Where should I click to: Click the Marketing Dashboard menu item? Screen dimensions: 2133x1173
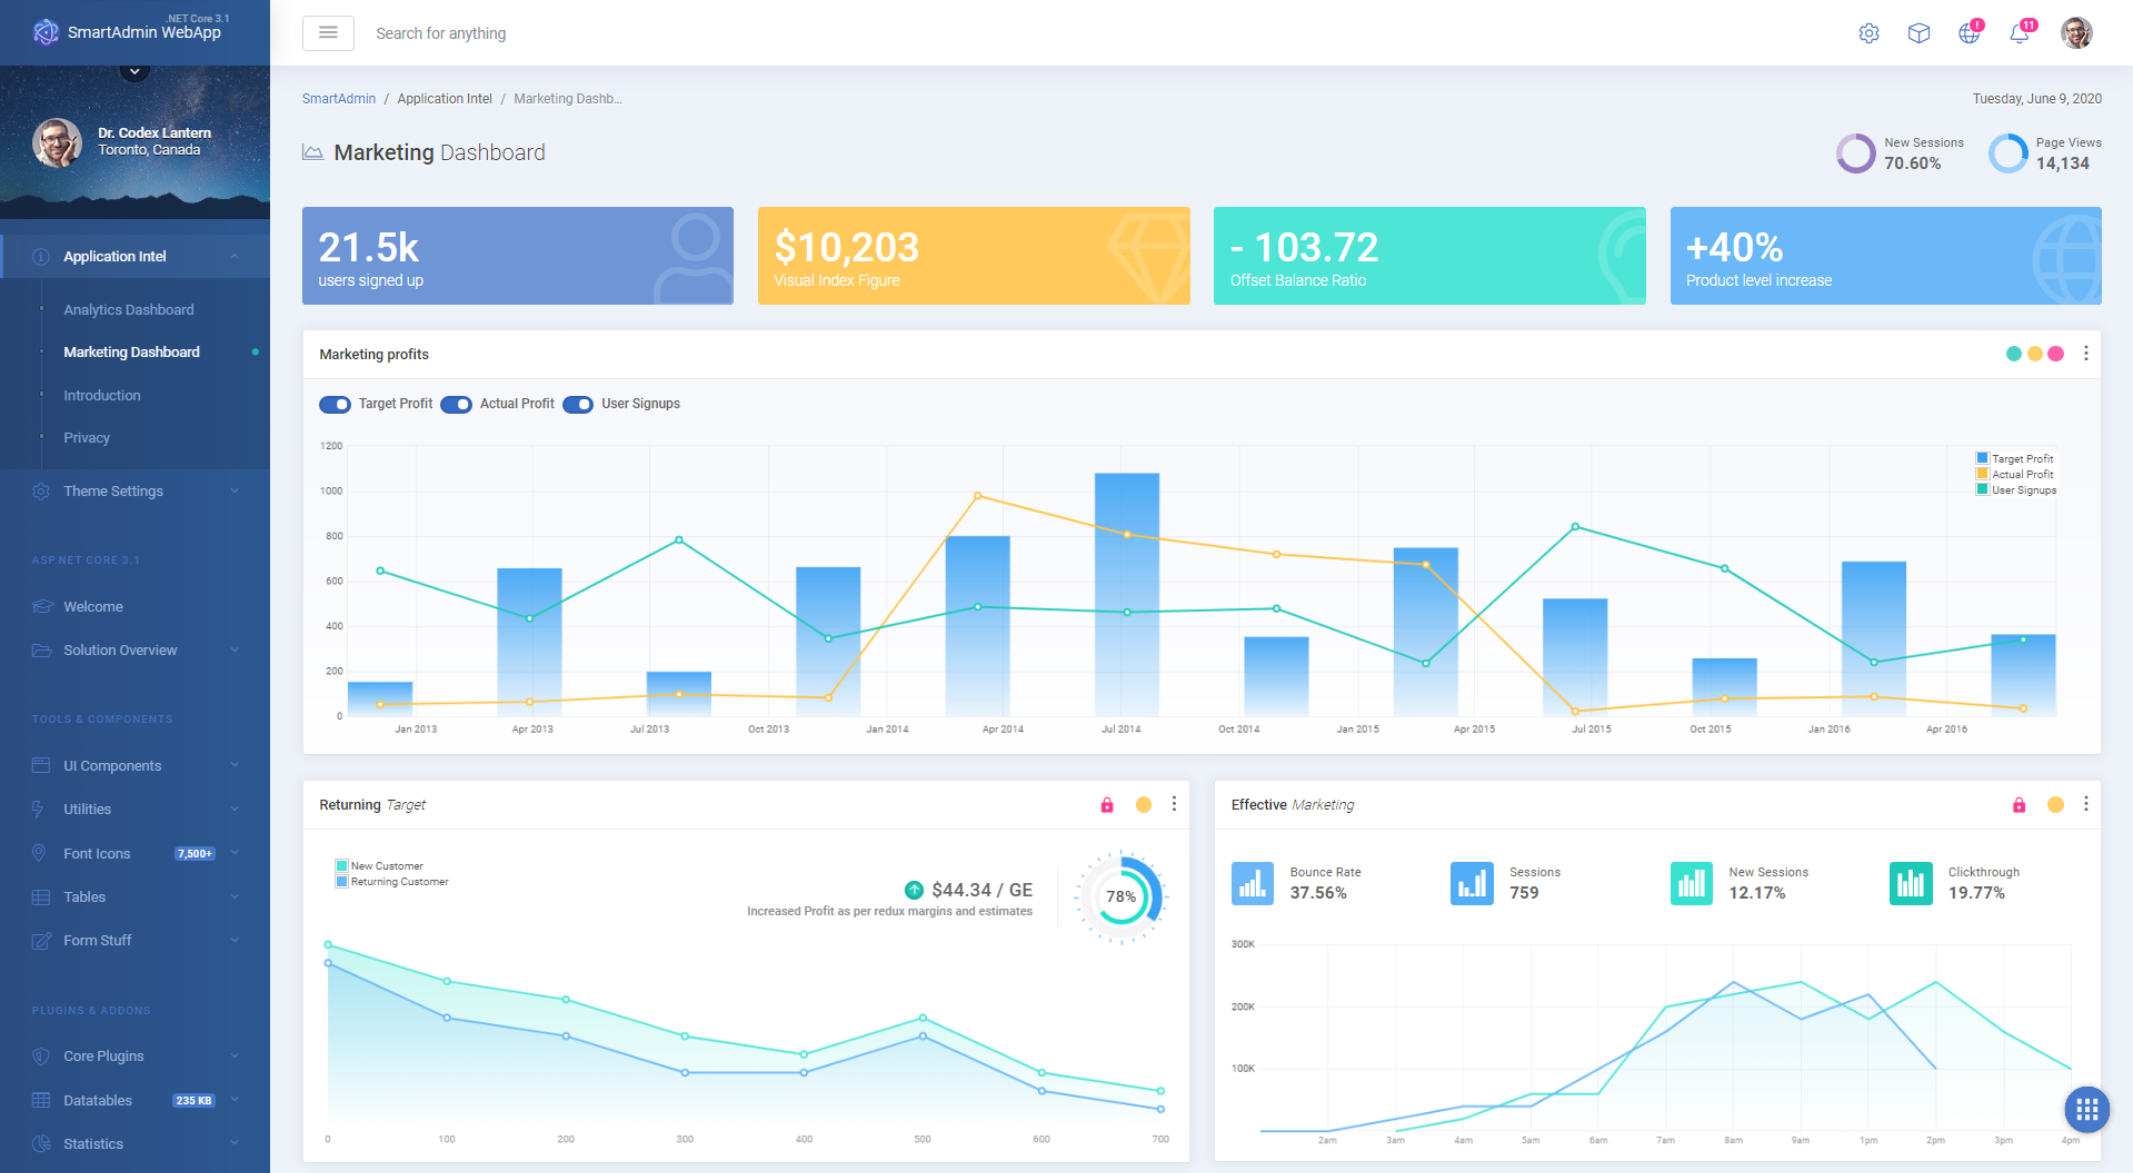[x=131, y=351]
